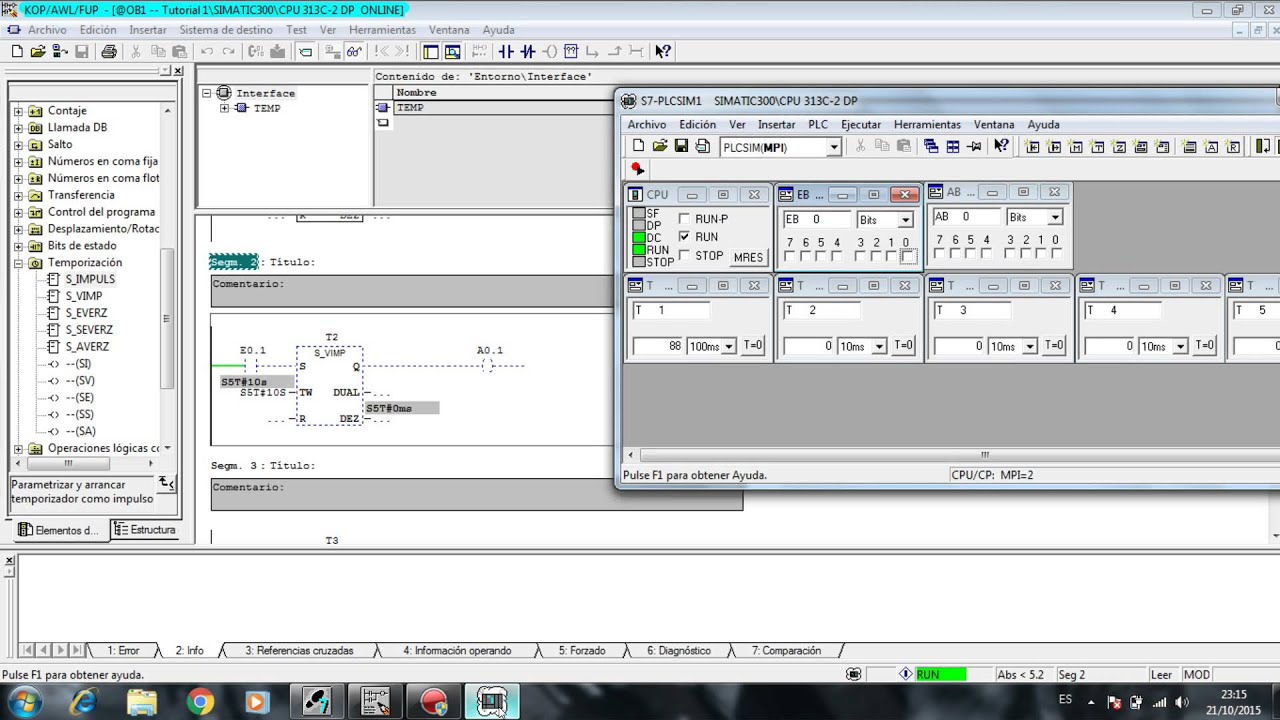Toggle bit 0 checkbox of AB 0
The height and width of the screenshot is (720, 1280).
pyautogui.click(x=1056, y=253)
